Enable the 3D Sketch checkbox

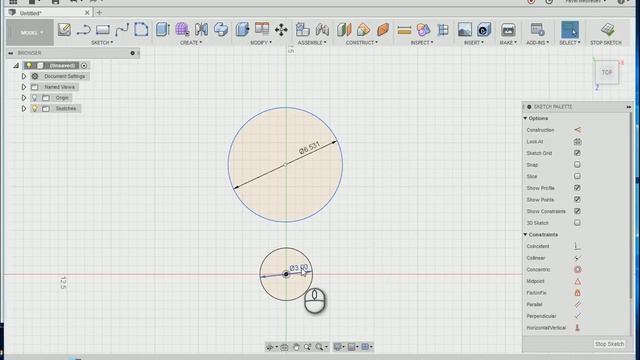coord(577,223)
